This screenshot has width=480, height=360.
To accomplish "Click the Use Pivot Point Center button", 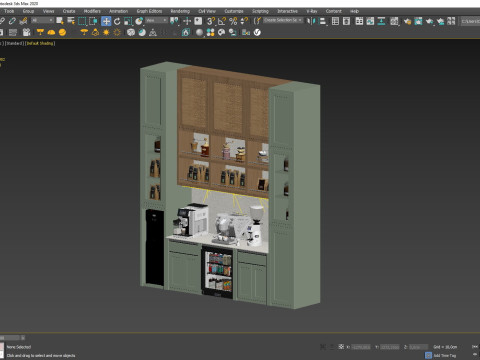I will tap(174, 21).
